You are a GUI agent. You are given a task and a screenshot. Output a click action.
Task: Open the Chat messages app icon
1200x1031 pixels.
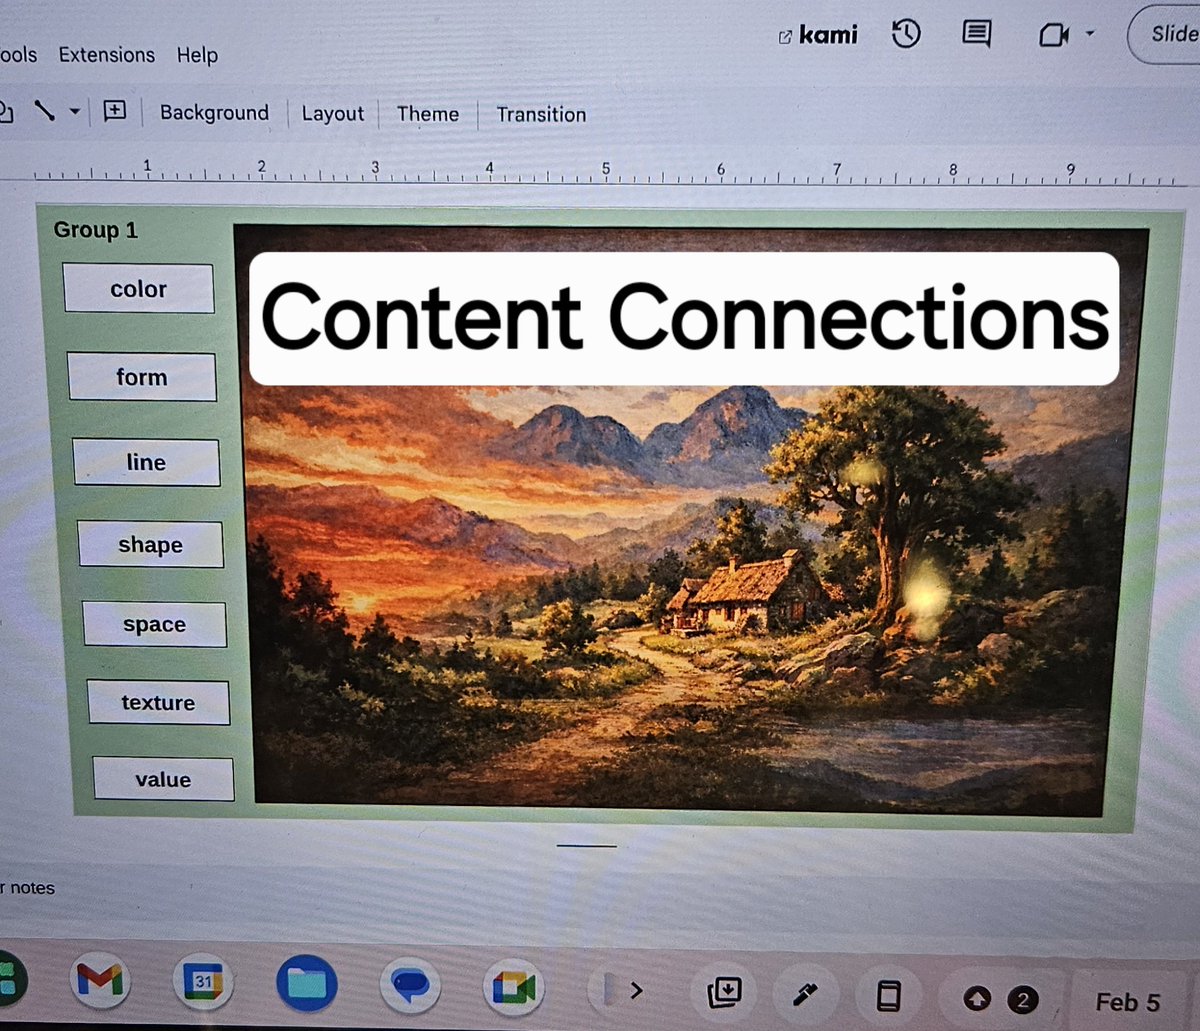[411, 987]
